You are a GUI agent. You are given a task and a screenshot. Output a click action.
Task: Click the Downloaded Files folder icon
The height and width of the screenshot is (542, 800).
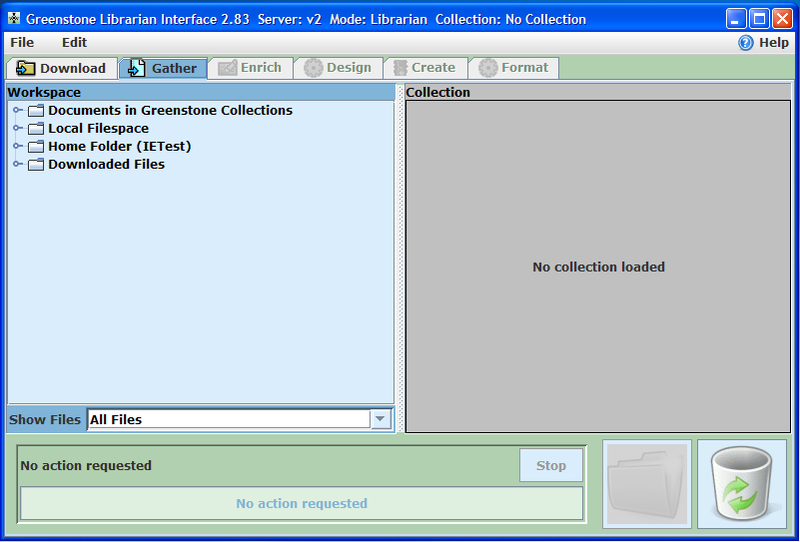tap(36, 165)
